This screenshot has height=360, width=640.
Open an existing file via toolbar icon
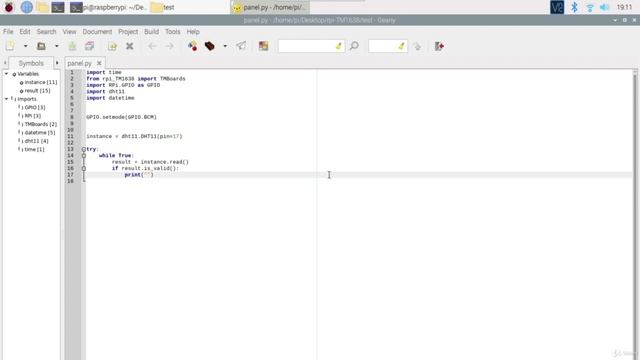41,46
